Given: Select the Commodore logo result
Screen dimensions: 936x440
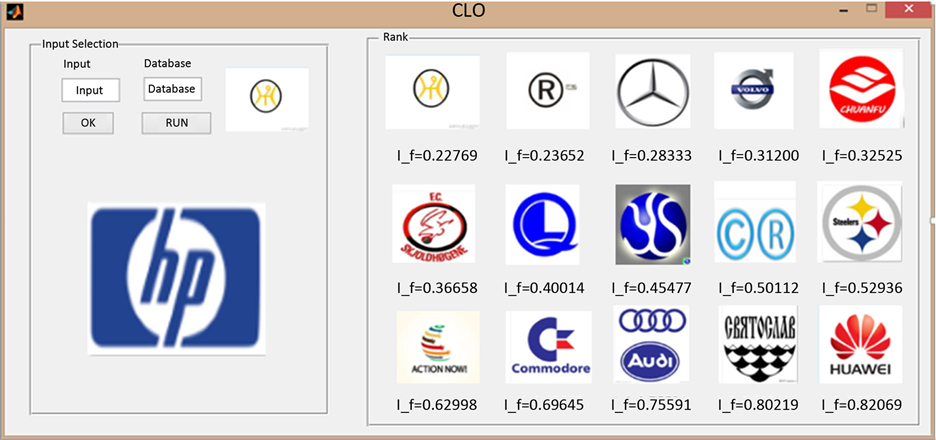Looking at the screenshot, I should [549, 345].
